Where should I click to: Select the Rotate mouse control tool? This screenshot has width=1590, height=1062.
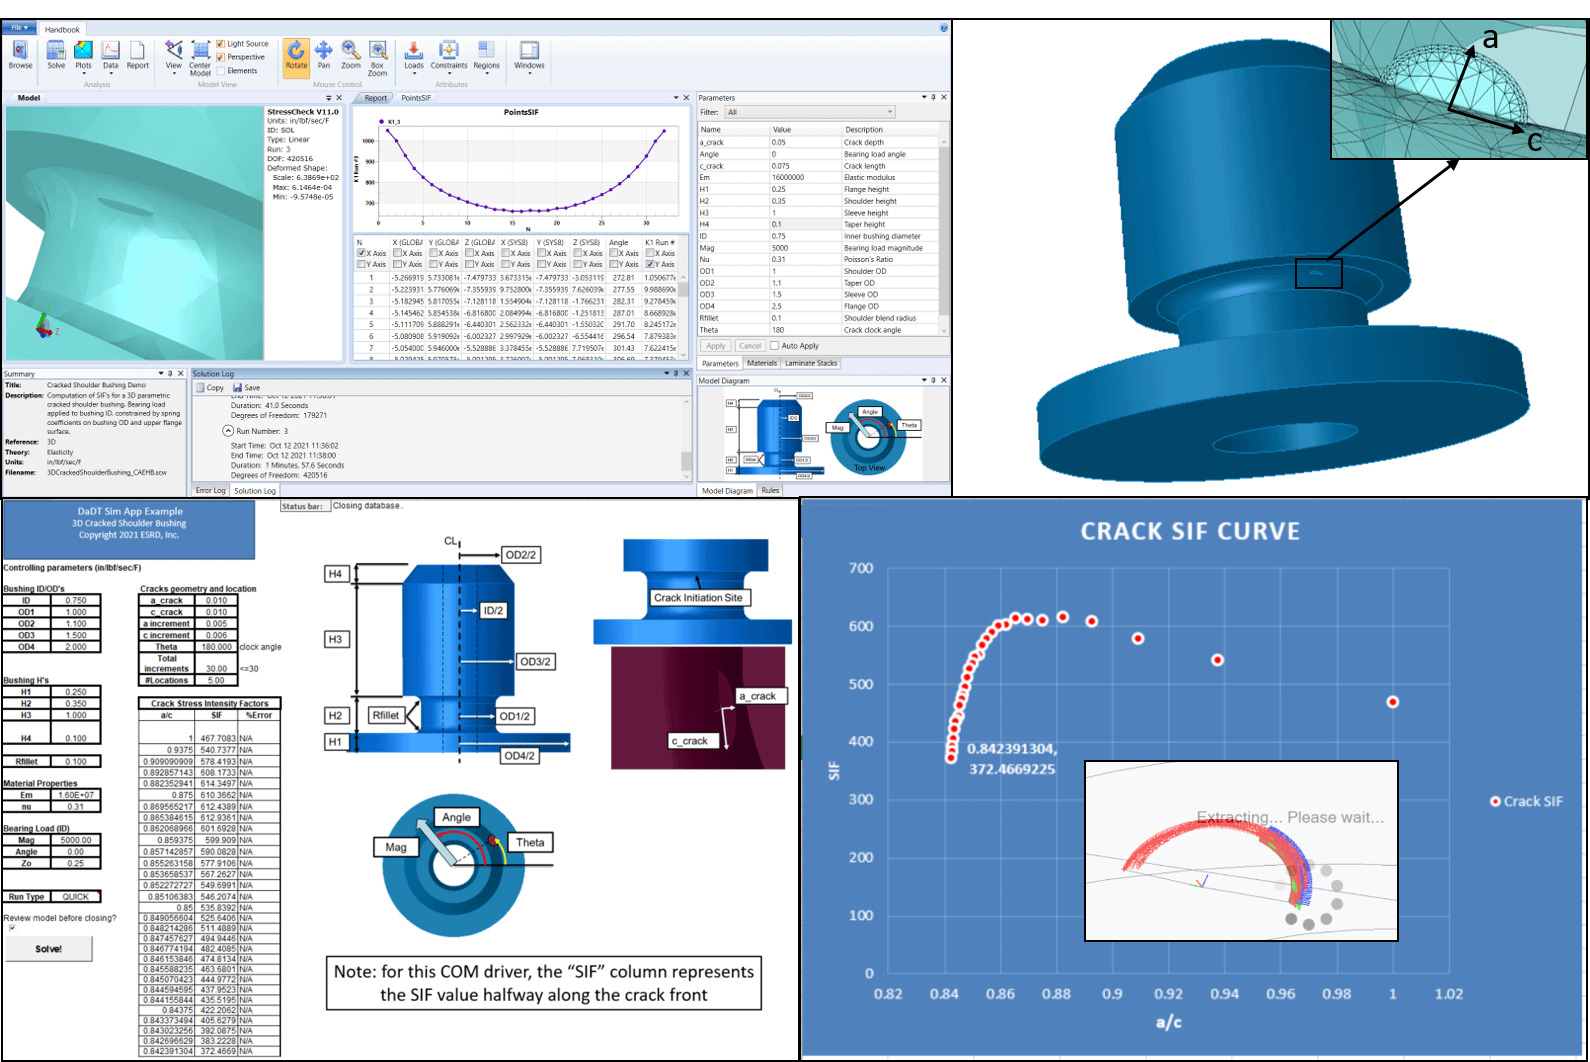coord(296,54)
